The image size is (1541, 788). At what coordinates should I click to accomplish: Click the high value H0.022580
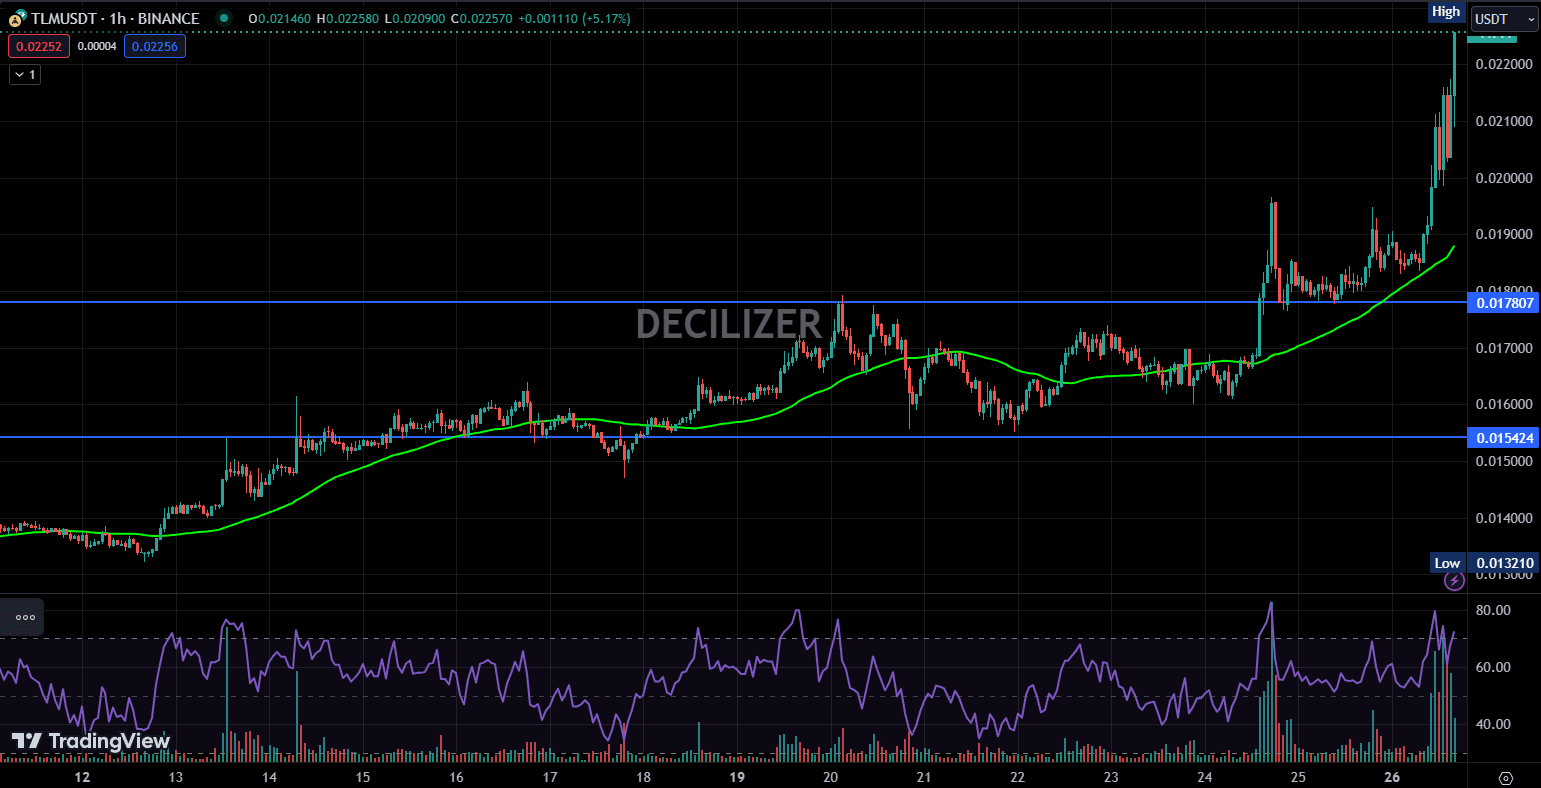pyautogui.click(x=349, y=18)
